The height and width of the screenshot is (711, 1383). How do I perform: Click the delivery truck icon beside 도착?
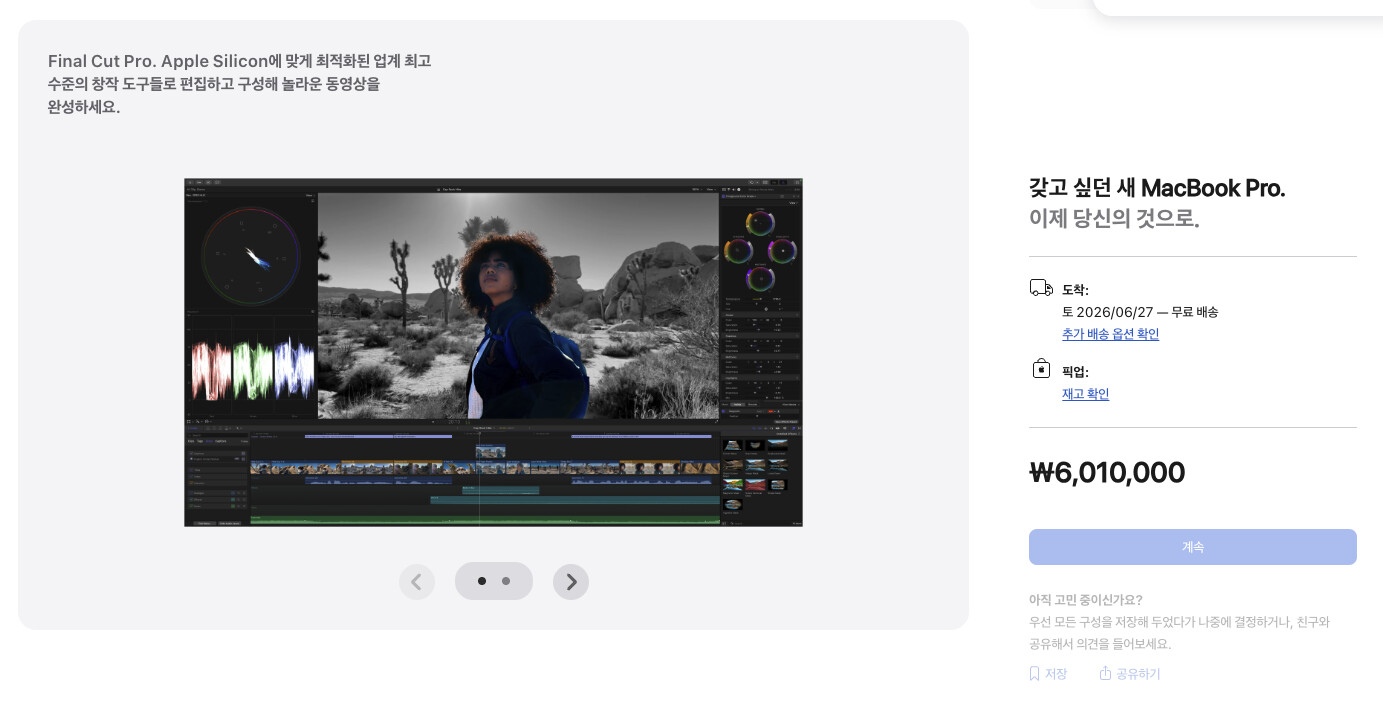[1041, 288]
